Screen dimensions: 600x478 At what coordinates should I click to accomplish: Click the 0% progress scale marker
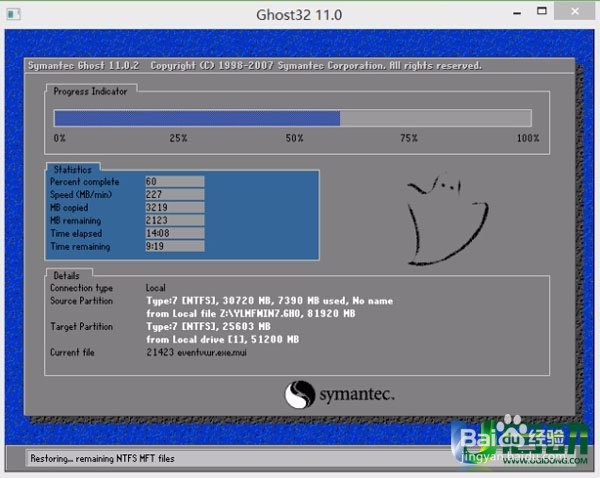(x=60, y=138)
